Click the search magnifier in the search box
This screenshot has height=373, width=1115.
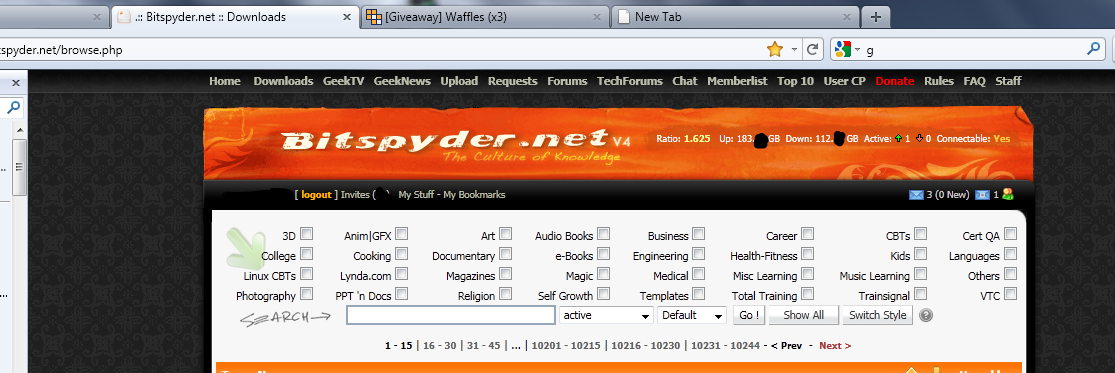point(1094,49)
